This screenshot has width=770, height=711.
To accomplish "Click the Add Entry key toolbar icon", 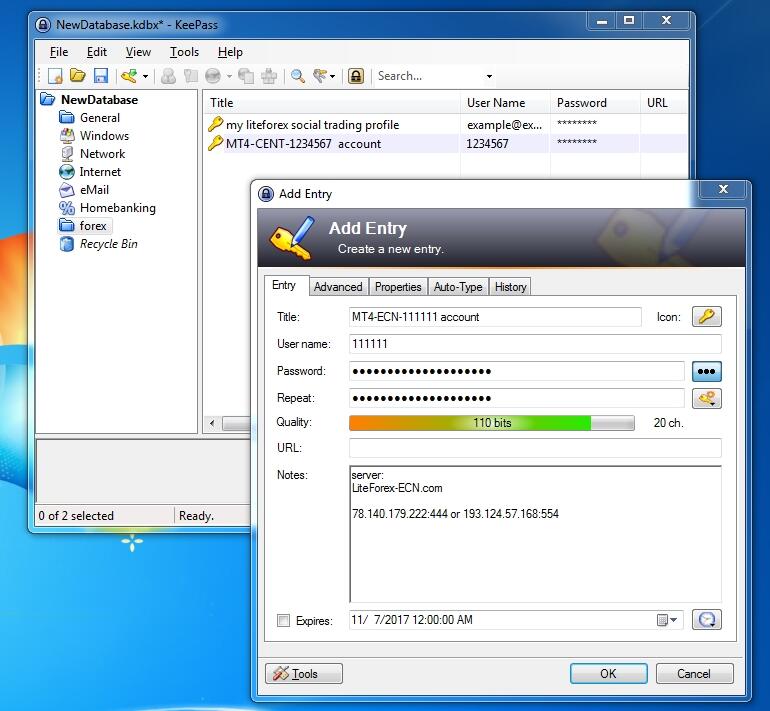I will [129, 76].
